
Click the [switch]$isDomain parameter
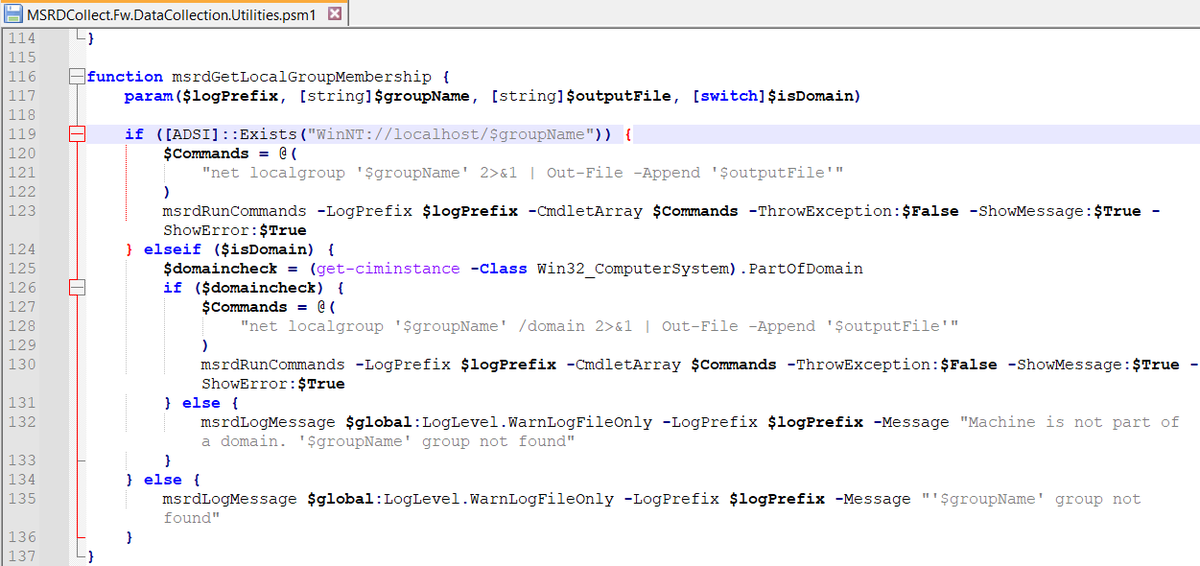tap(774, 96)
